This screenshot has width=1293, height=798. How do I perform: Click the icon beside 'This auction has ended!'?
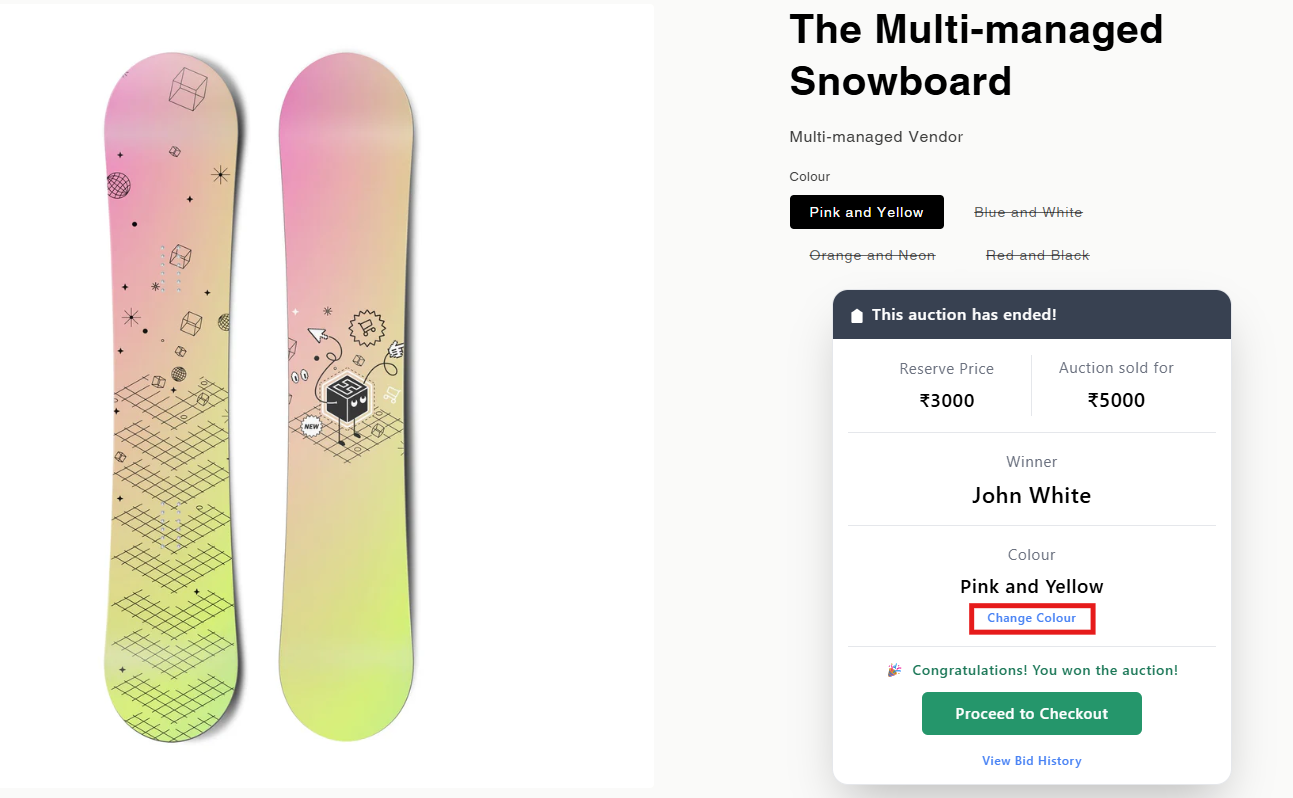[856, 315]
